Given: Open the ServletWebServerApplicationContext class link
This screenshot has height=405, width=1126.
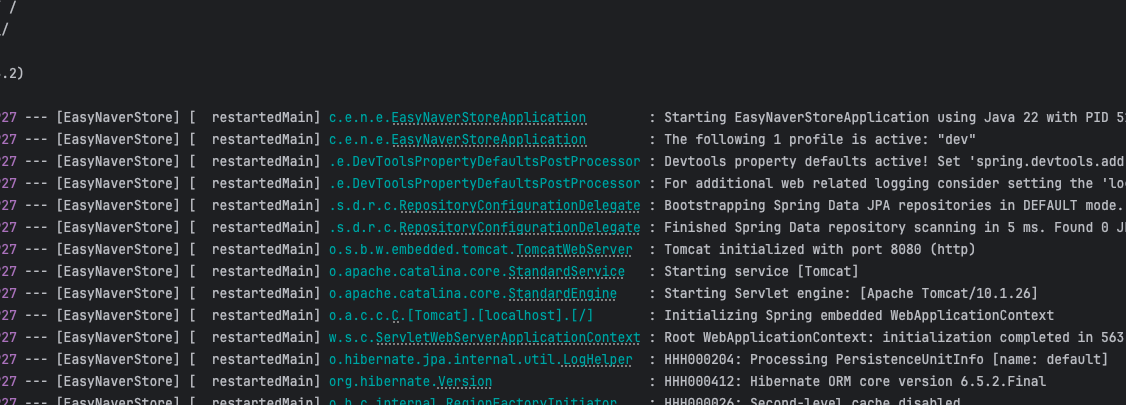Looking at the screenshot, I should (x=508, y=338).
